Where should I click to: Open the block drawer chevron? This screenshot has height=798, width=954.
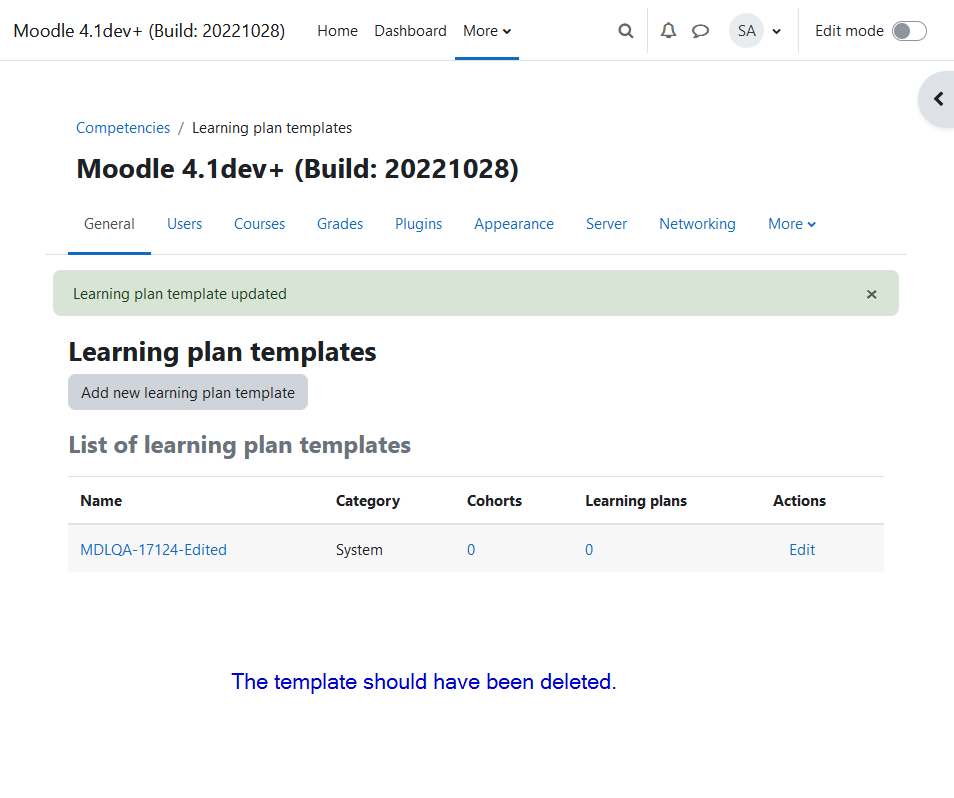point(938,99)
